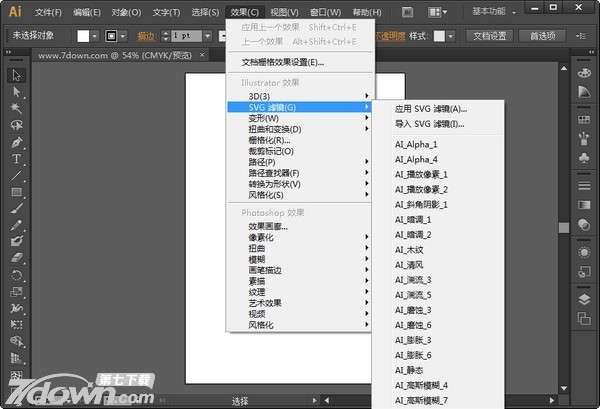Select the Pen tool
Viewport: 600px width, 409px height.
point(16,143)
